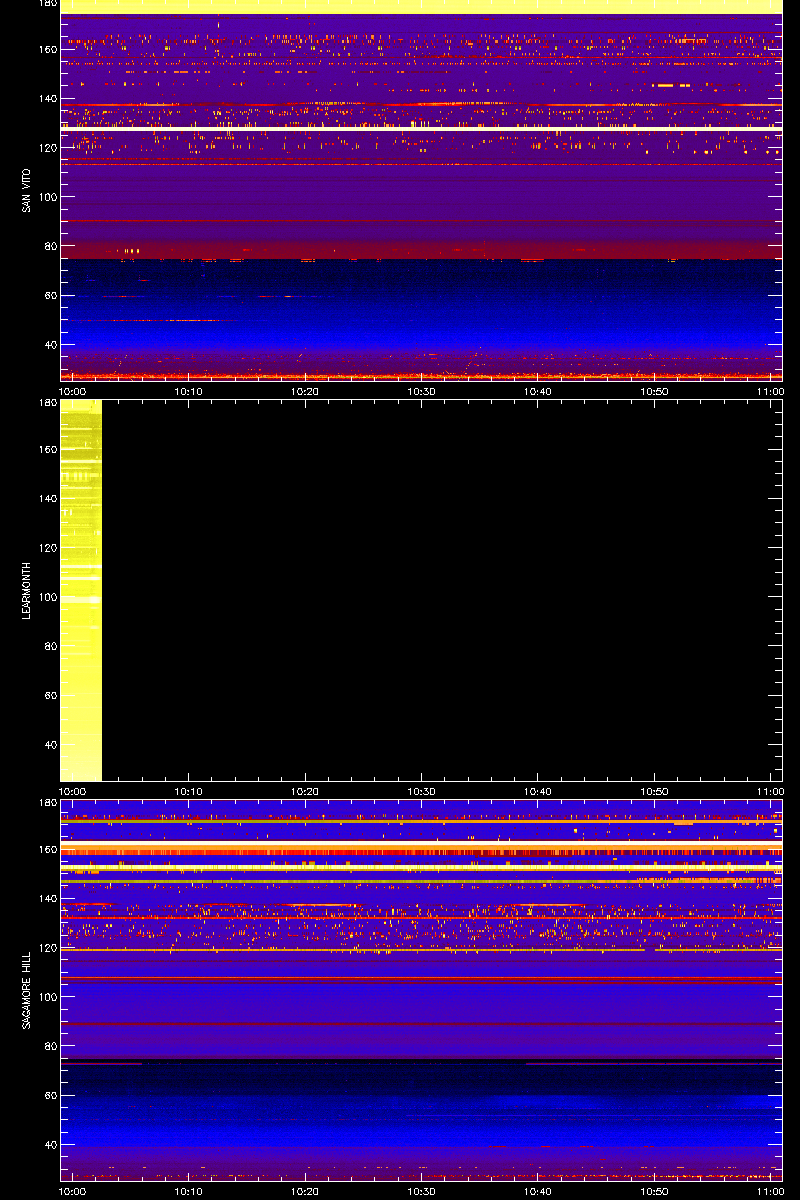Click the 10:40 time label under San Vito
Screen dimensions: 800x1200
coord(538,391)
